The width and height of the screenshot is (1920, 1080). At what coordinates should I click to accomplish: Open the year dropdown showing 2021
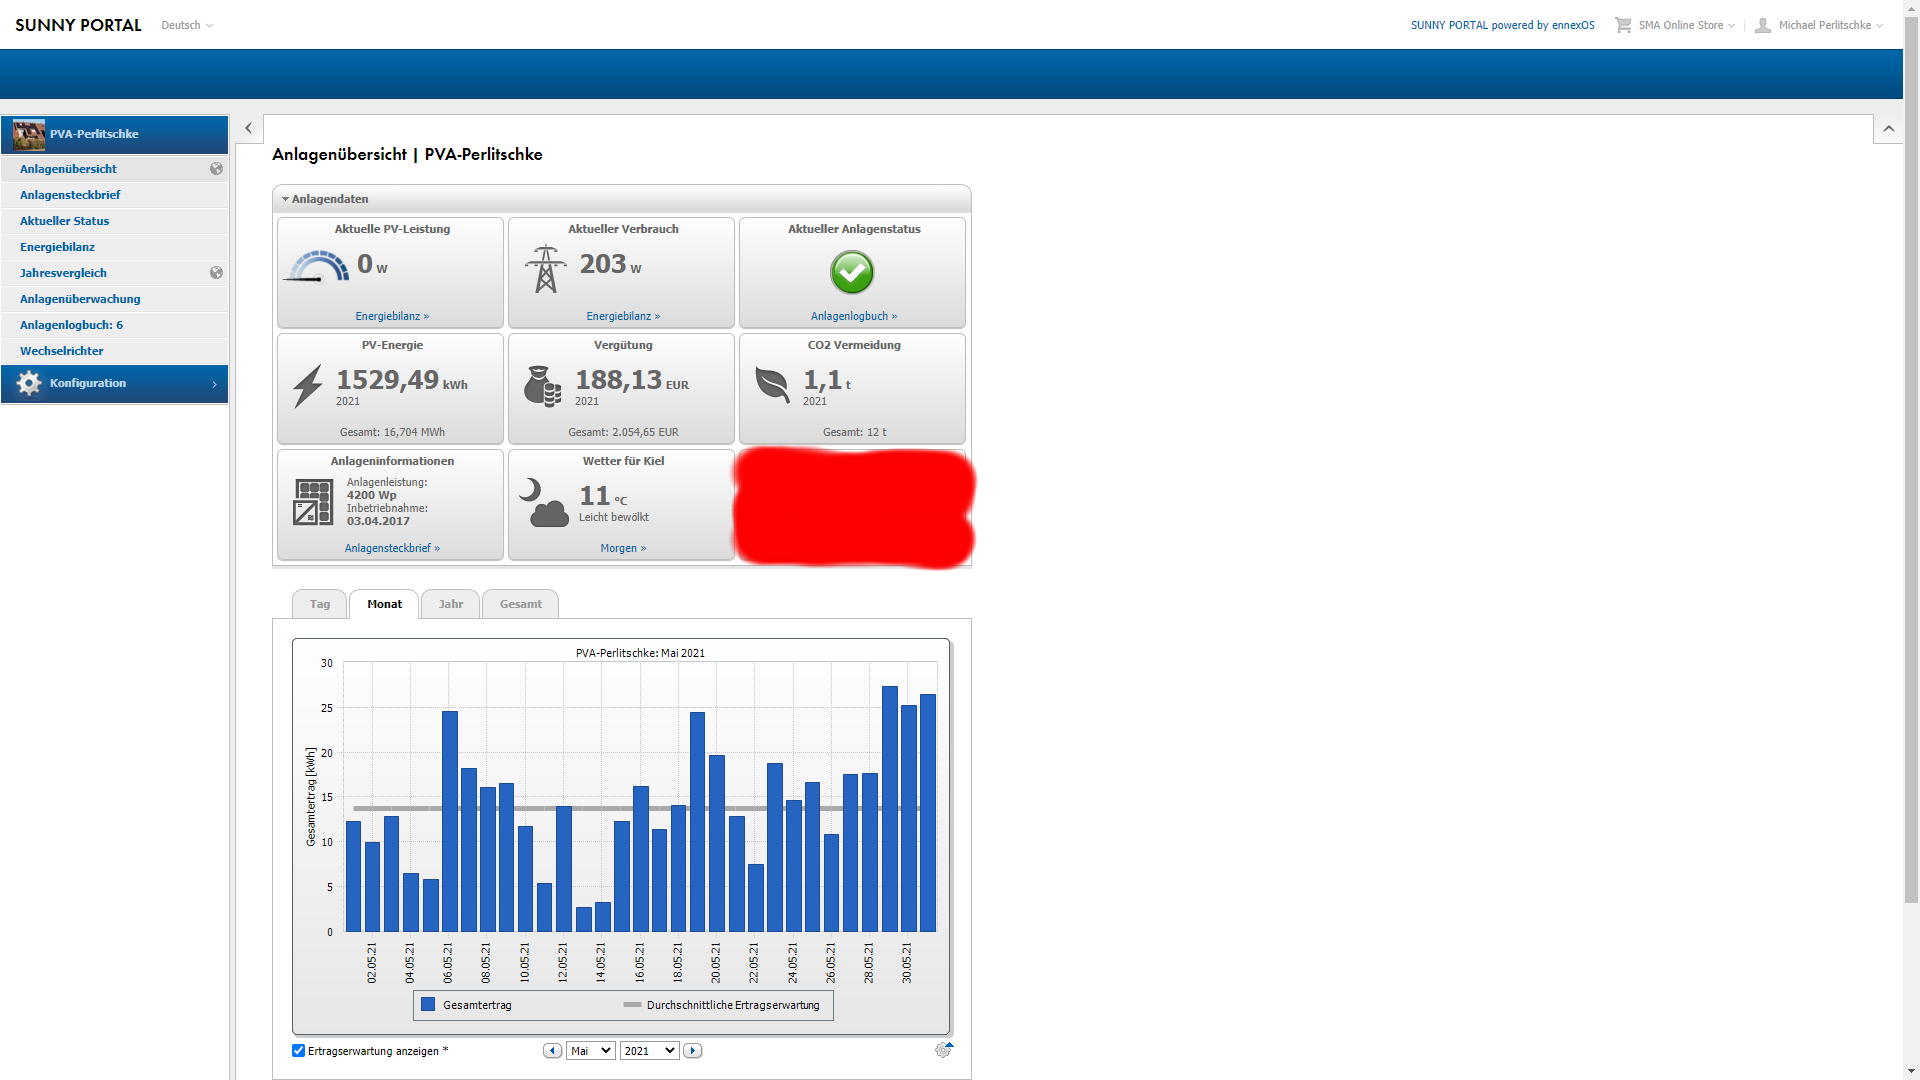649,1051
